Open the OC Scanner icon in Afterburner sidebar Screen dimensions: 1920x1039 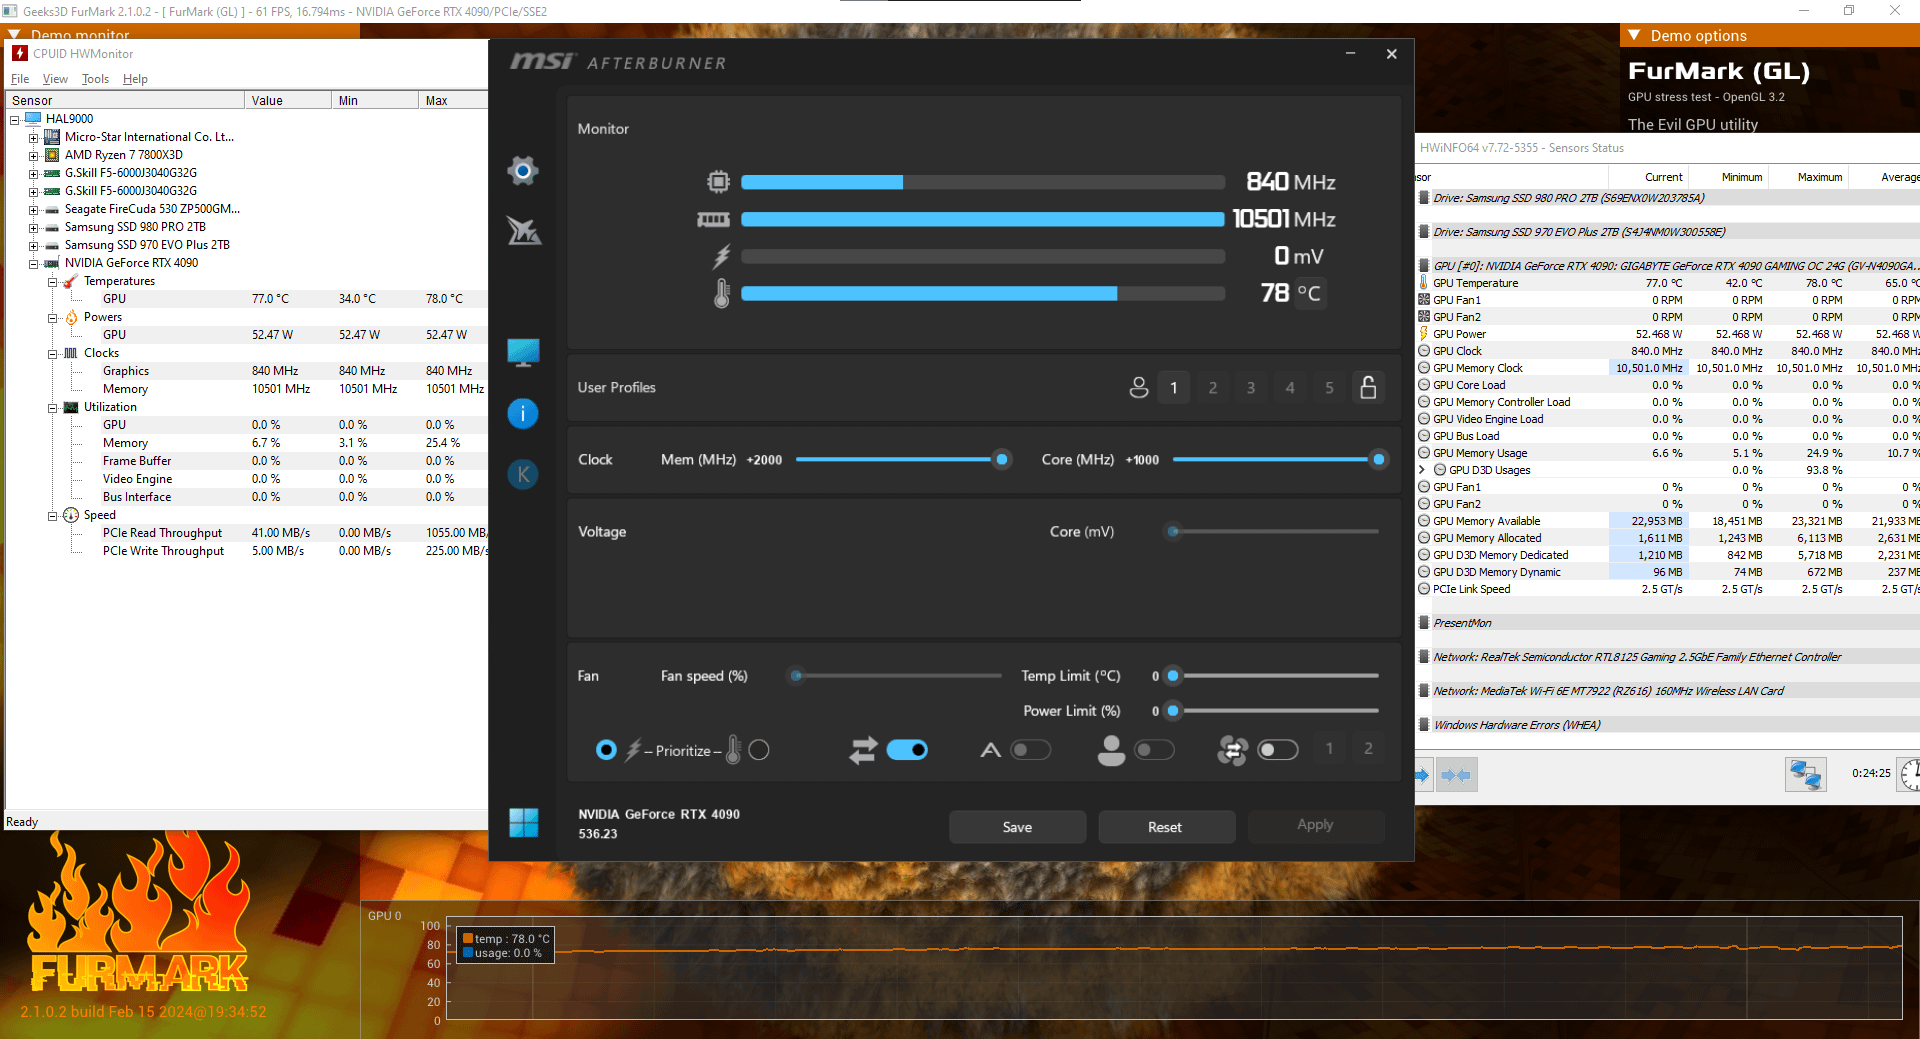point(523,231)
